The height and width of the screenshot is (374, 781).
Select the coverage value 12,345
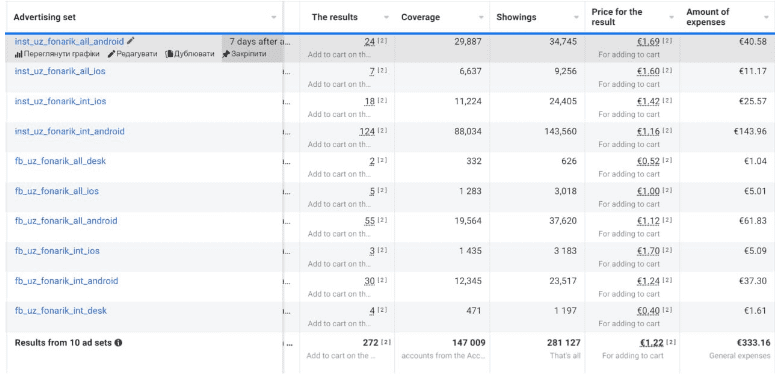tap(468, 281)
